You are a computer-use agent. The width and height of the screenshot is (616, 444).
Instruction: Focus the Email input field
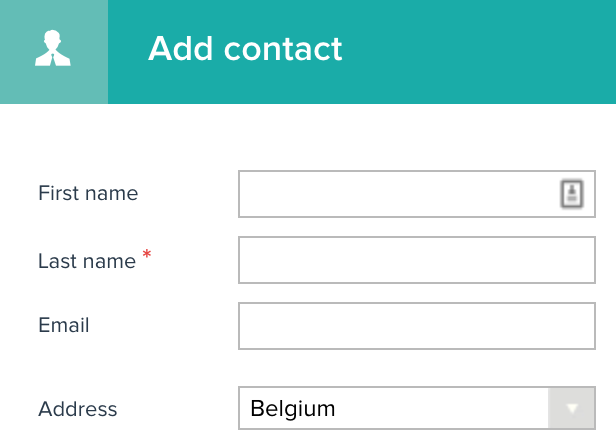coord(417,326)
